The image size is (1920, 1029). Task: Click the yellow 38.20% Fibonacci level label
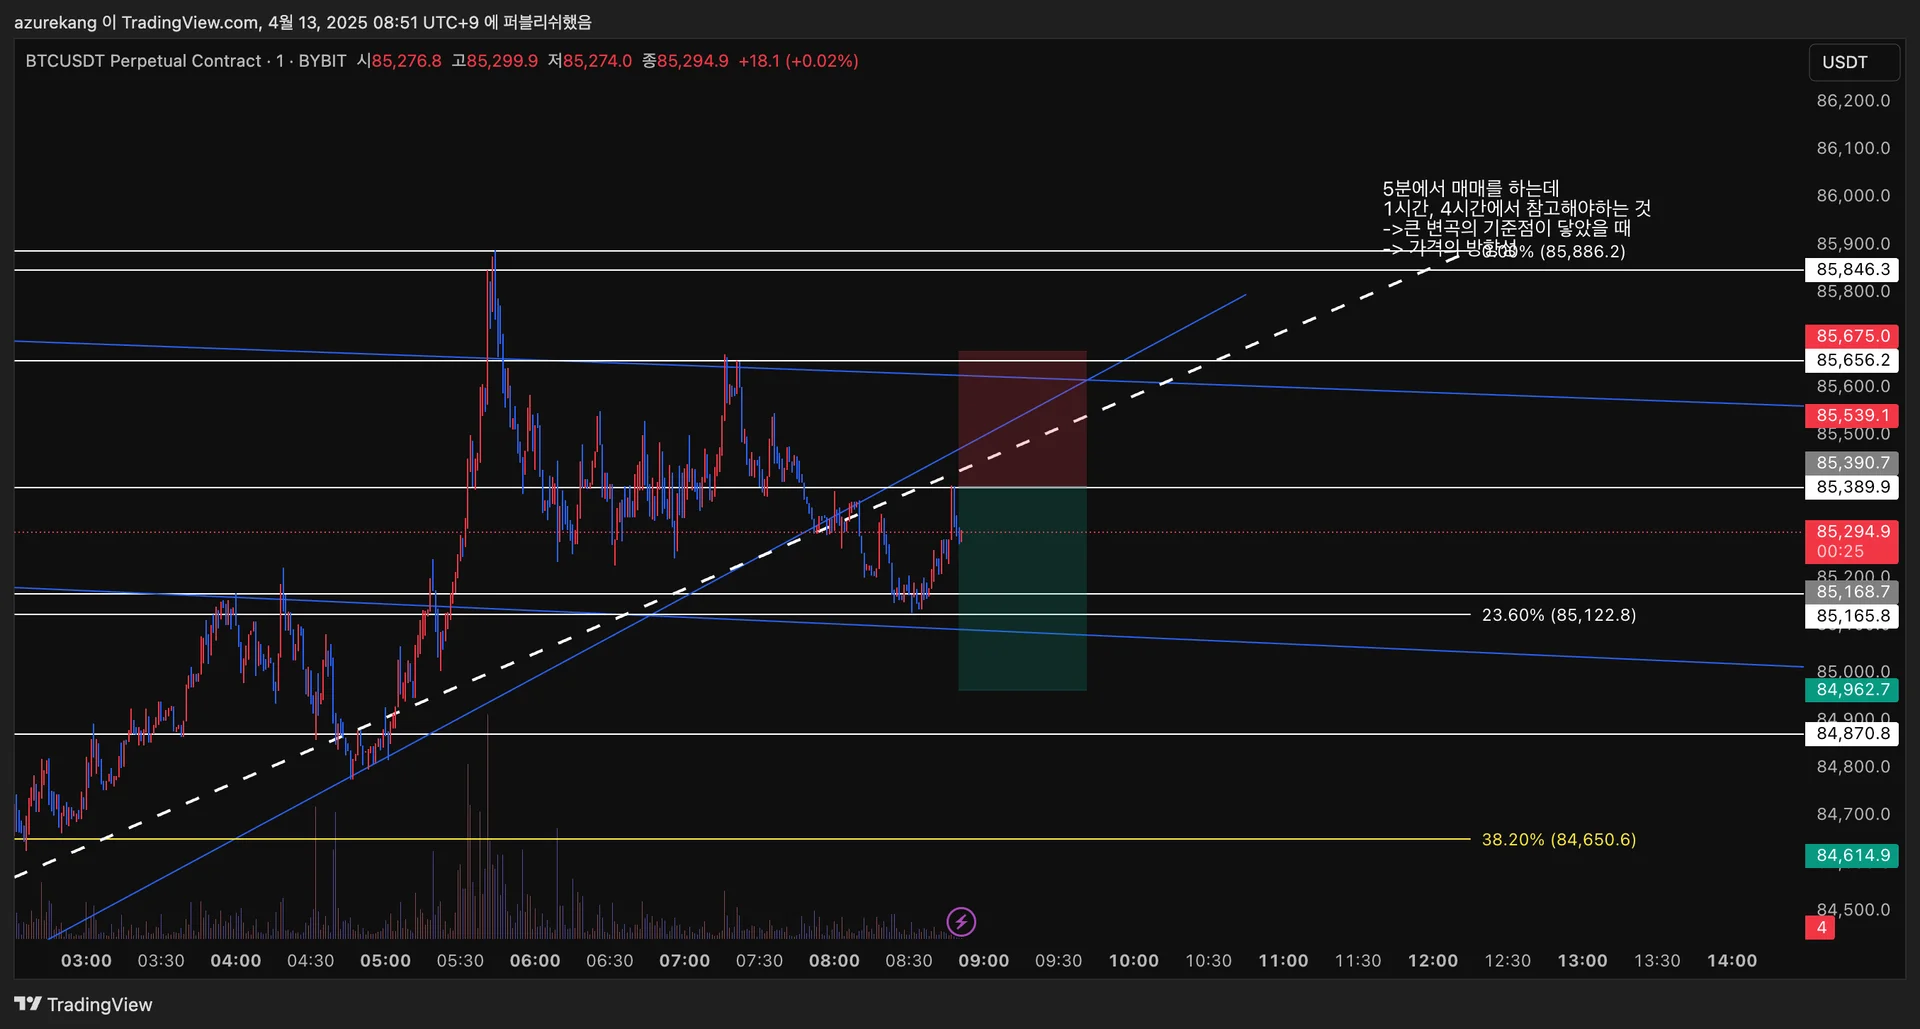tap(1559, 840)
